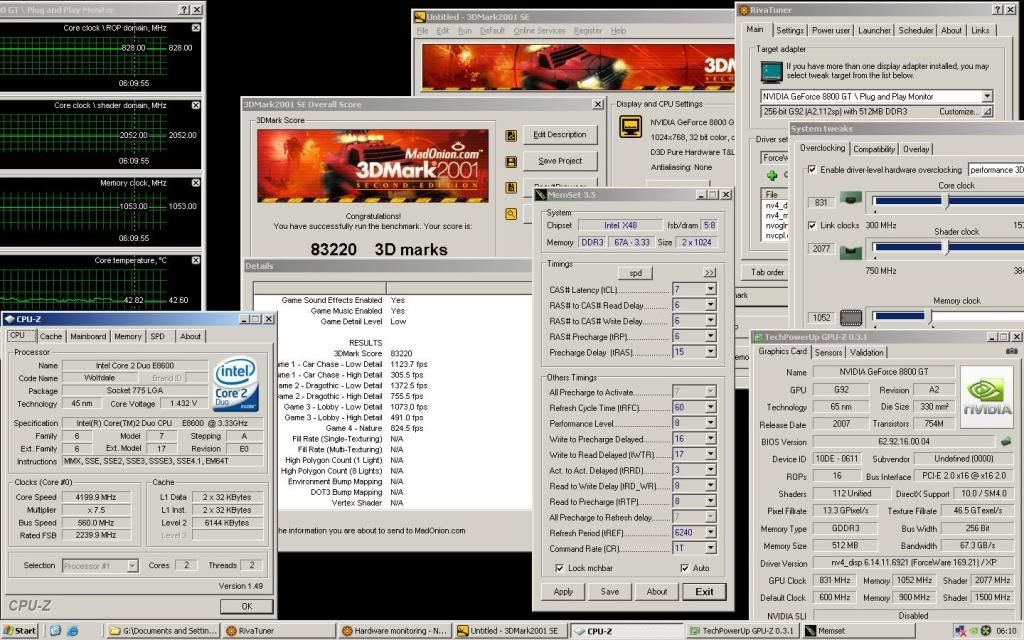This screenshot has height=640, width=1024.
Task: Switch to the Mainboard tab in CPU-Z
Action: click(88, 336)
